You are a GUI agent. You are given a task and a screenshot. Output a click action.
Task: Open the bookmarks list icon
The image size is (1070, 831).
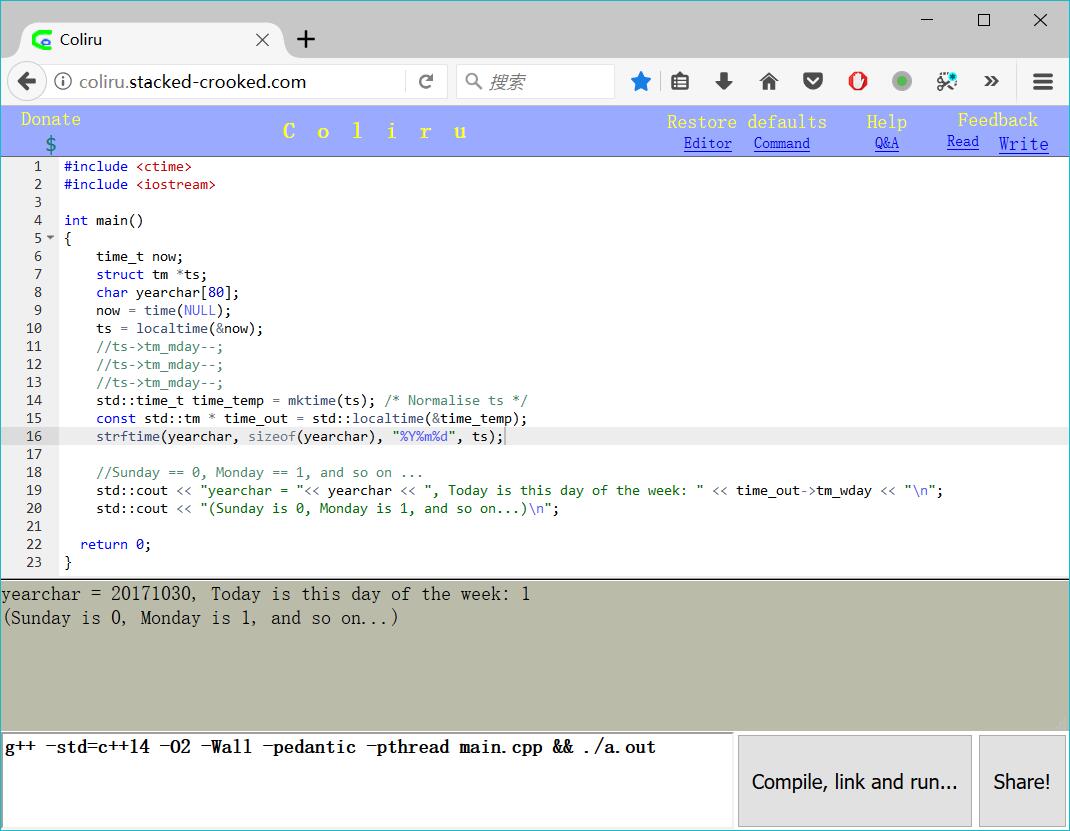680,82
